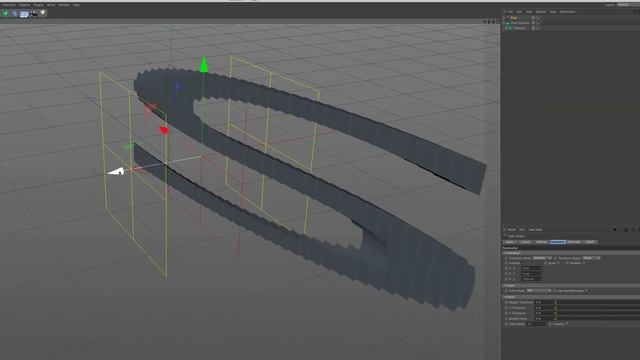Open the Transform Mode dropdown
640x360 pixels.
click(x=542, y=258)
